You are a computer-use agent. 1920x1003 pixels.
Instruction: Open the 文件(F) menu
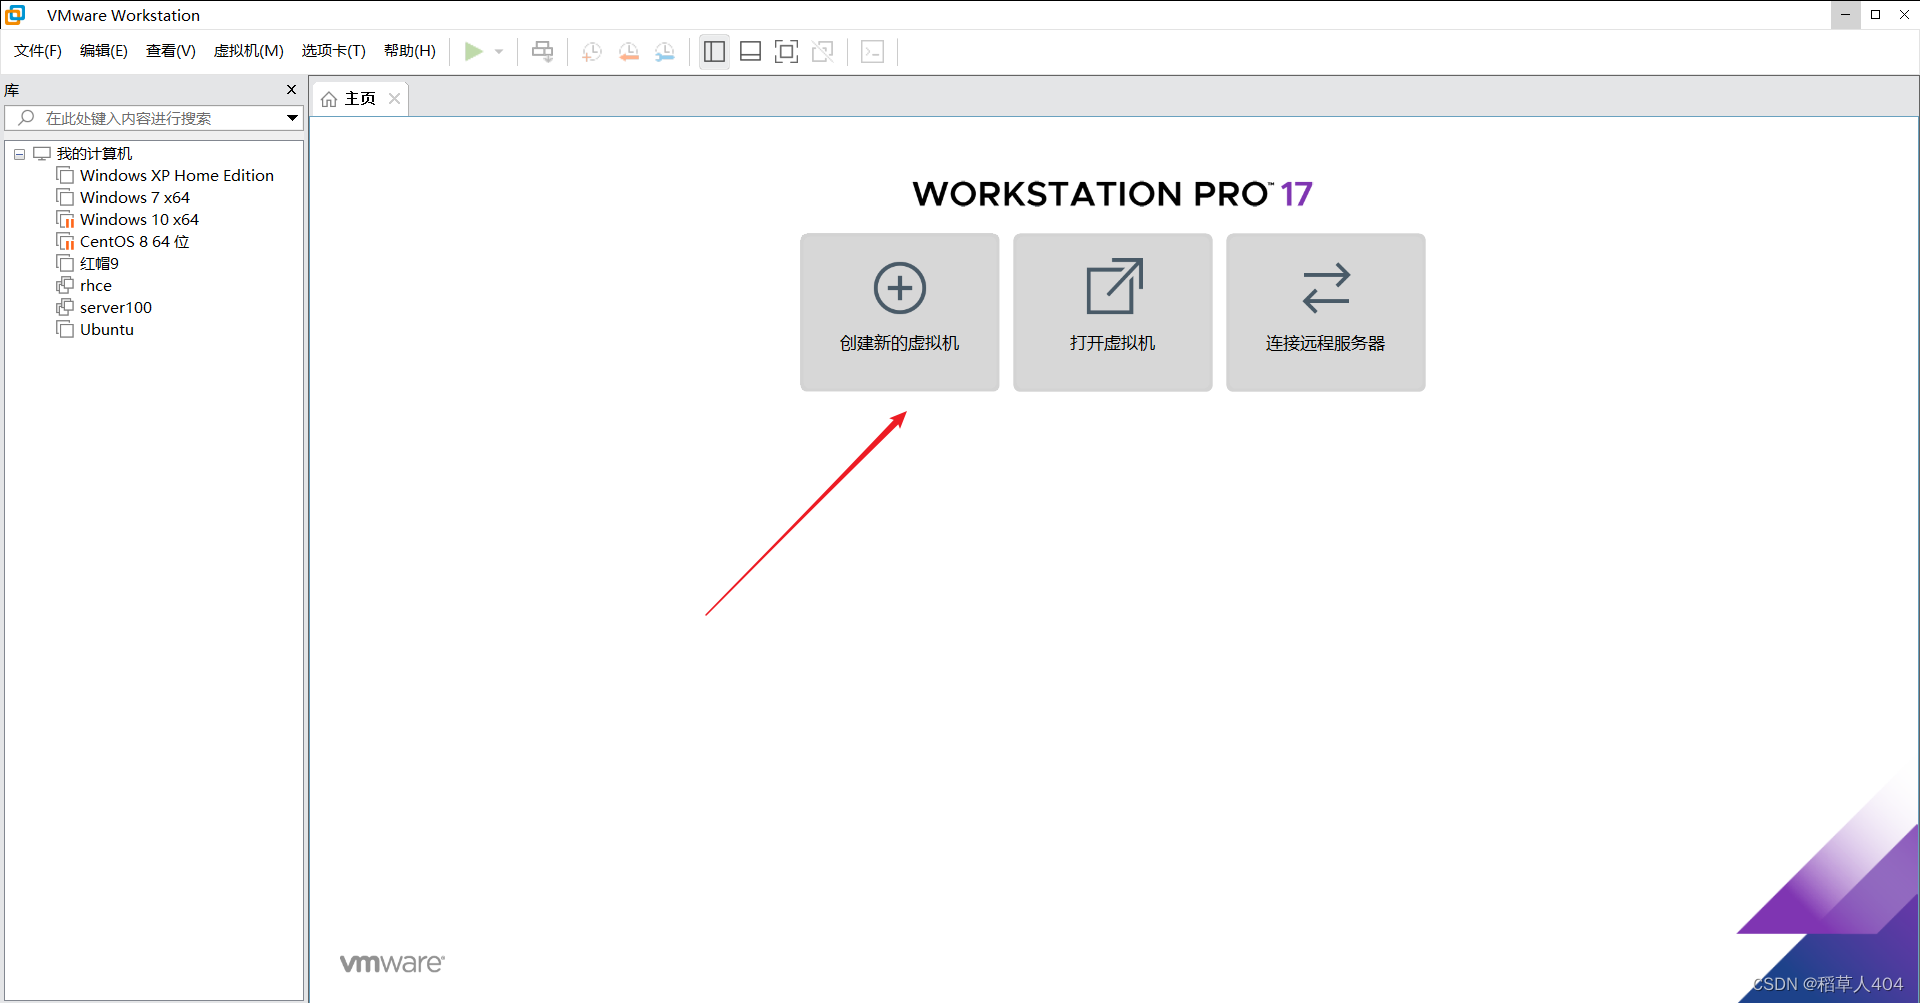pyautogui.click(x=38, y=51)
